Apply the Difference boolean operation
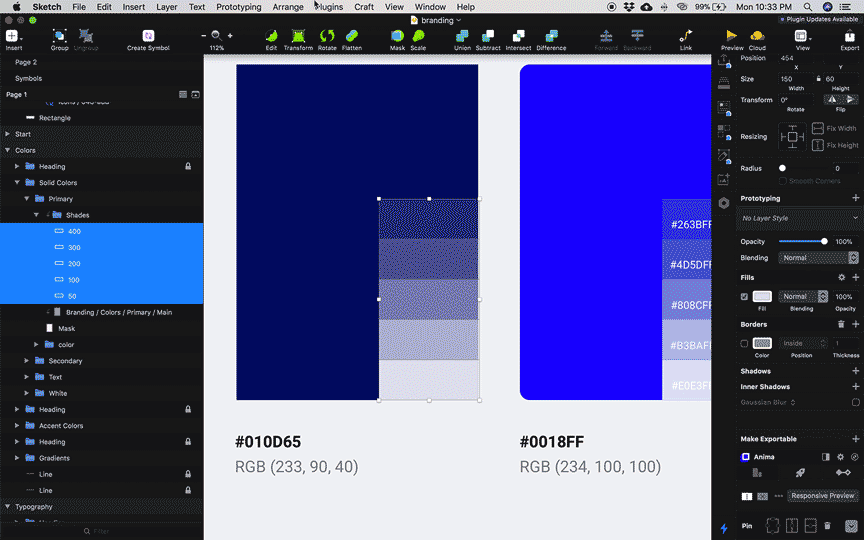Viewport: 864px width, 540px height. (551, 36)
